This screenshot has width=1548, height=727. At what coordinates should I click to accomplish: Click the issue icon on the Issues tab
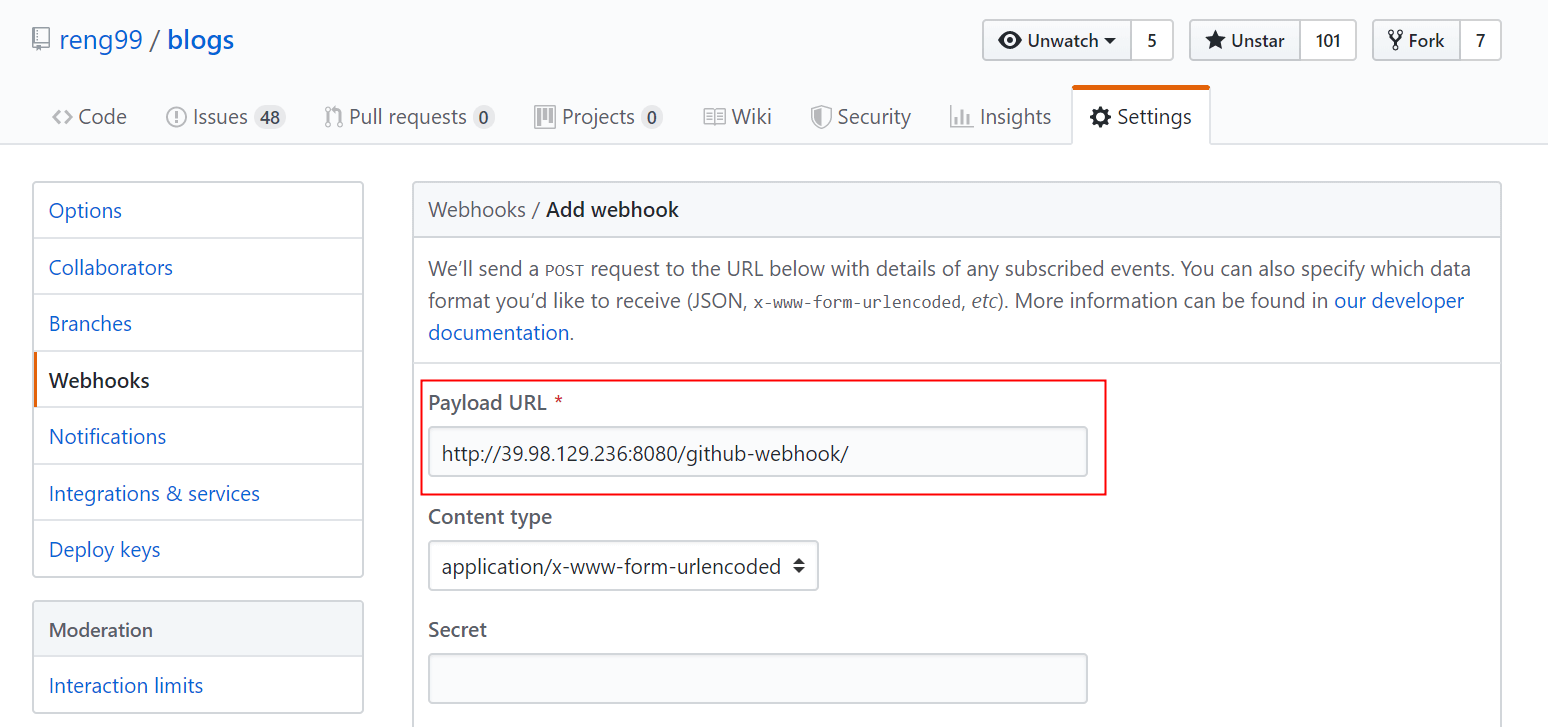coord(176,117)
